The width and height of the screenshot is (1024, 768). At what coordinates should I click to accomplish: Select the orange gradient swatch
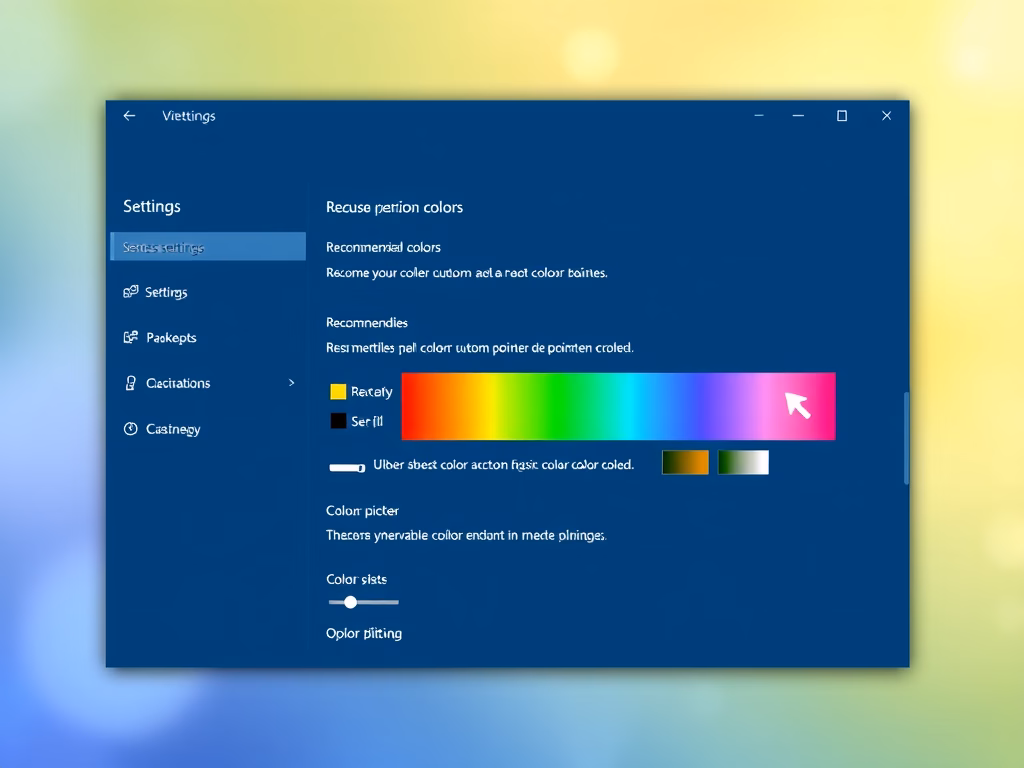[684, 462]
